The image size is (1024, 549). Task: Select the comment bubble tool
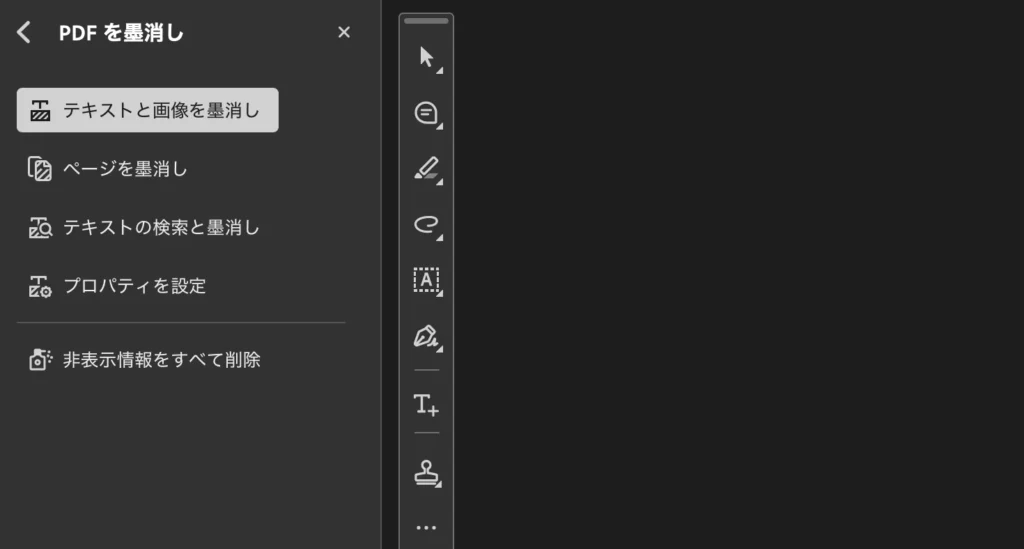427,114
